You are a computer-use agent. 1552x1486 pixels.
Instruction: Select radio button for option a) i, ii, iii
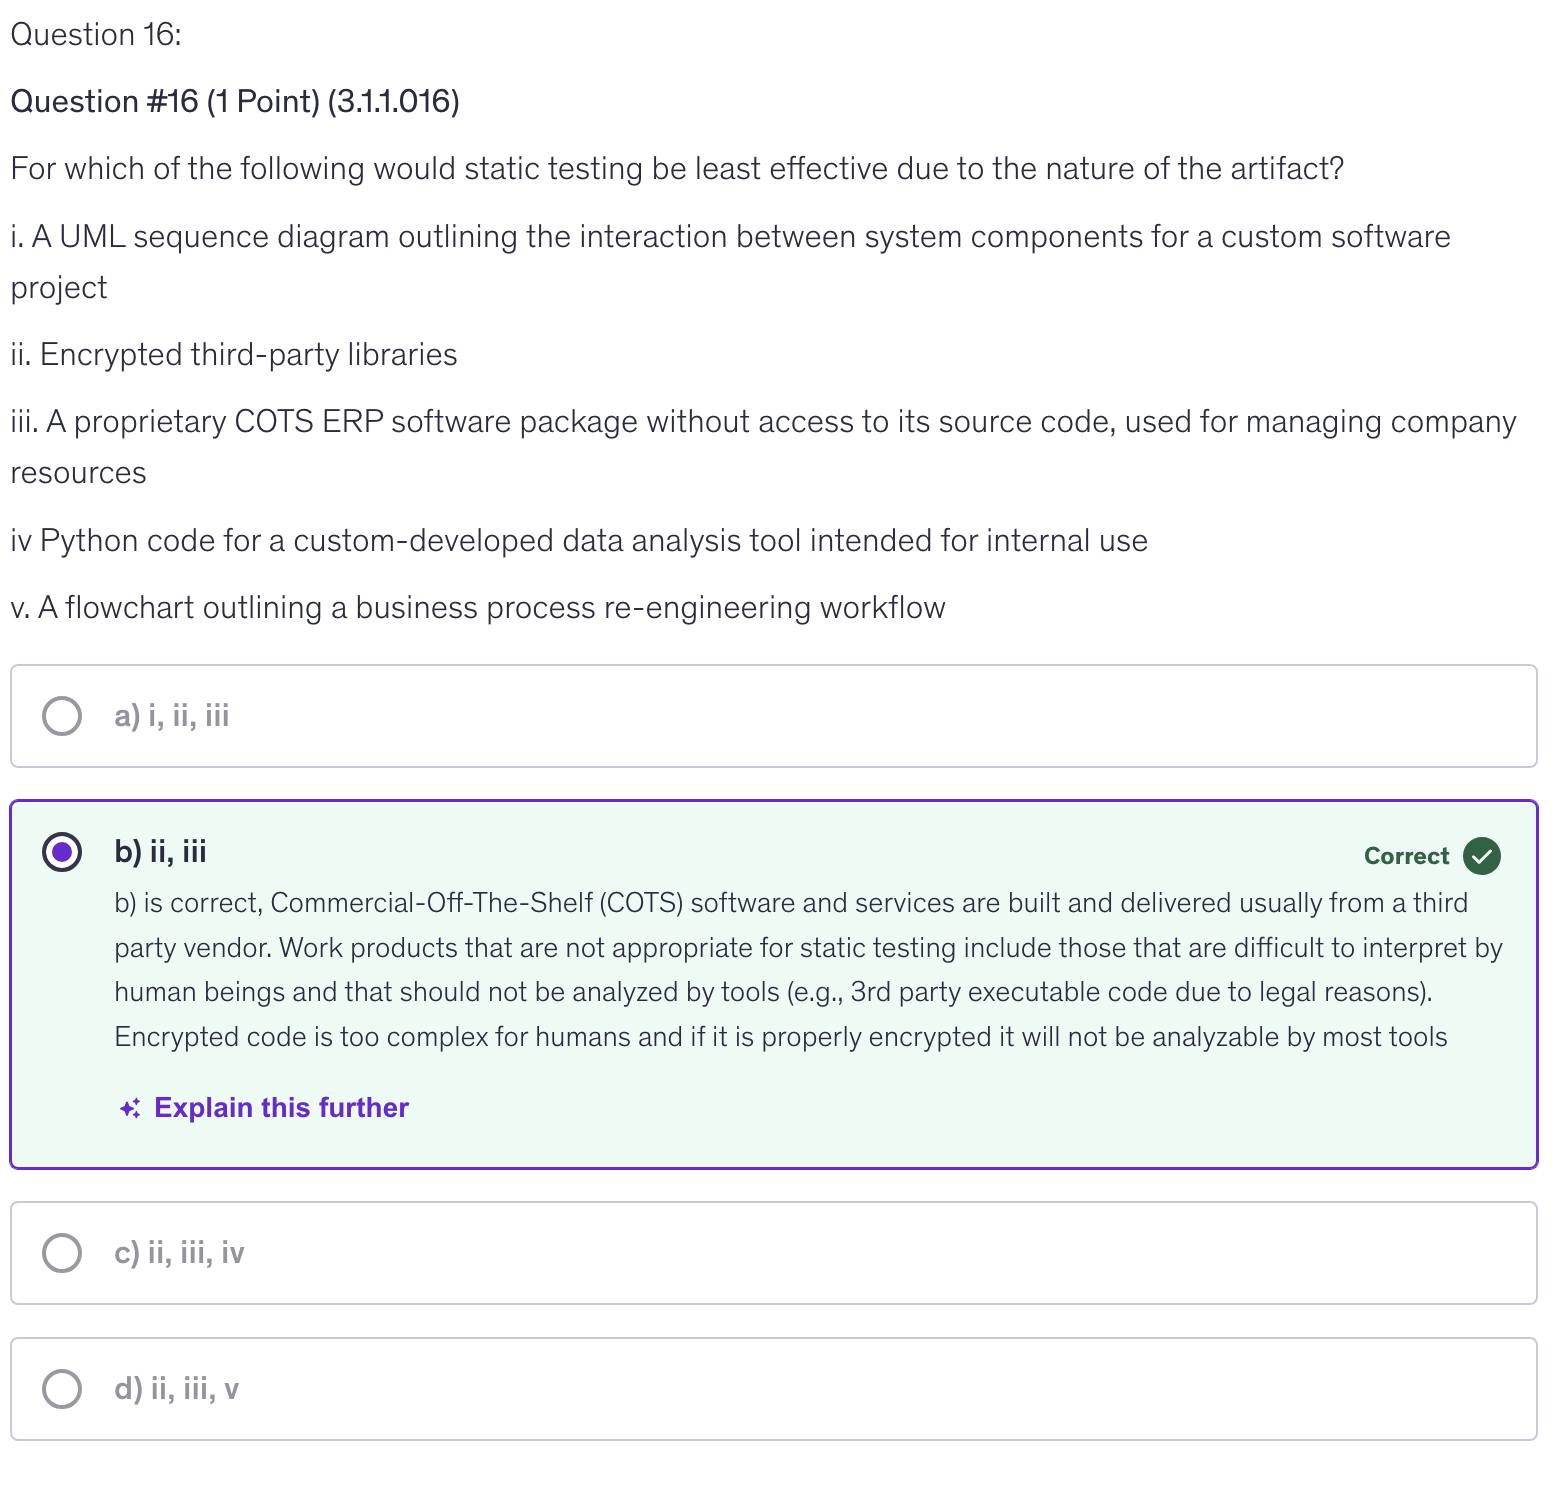coord(62,716)
